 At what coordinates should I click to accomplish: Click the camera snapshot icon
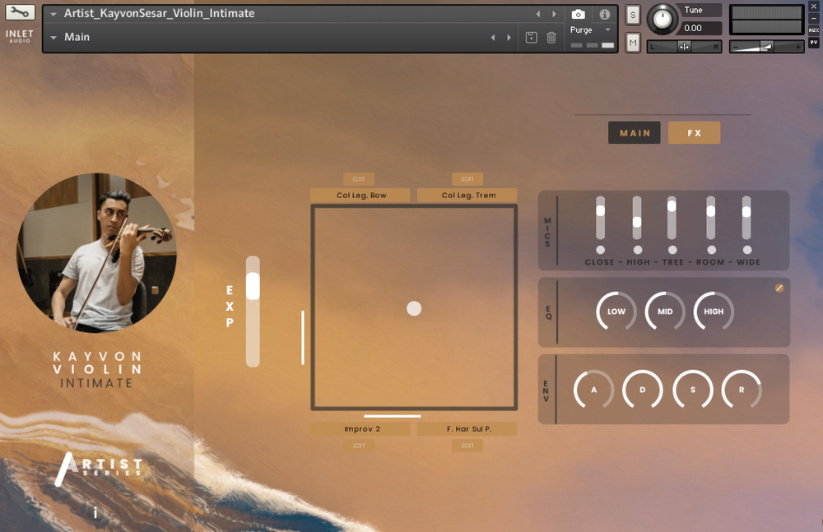pyautogui.click(x=578, y=14)
